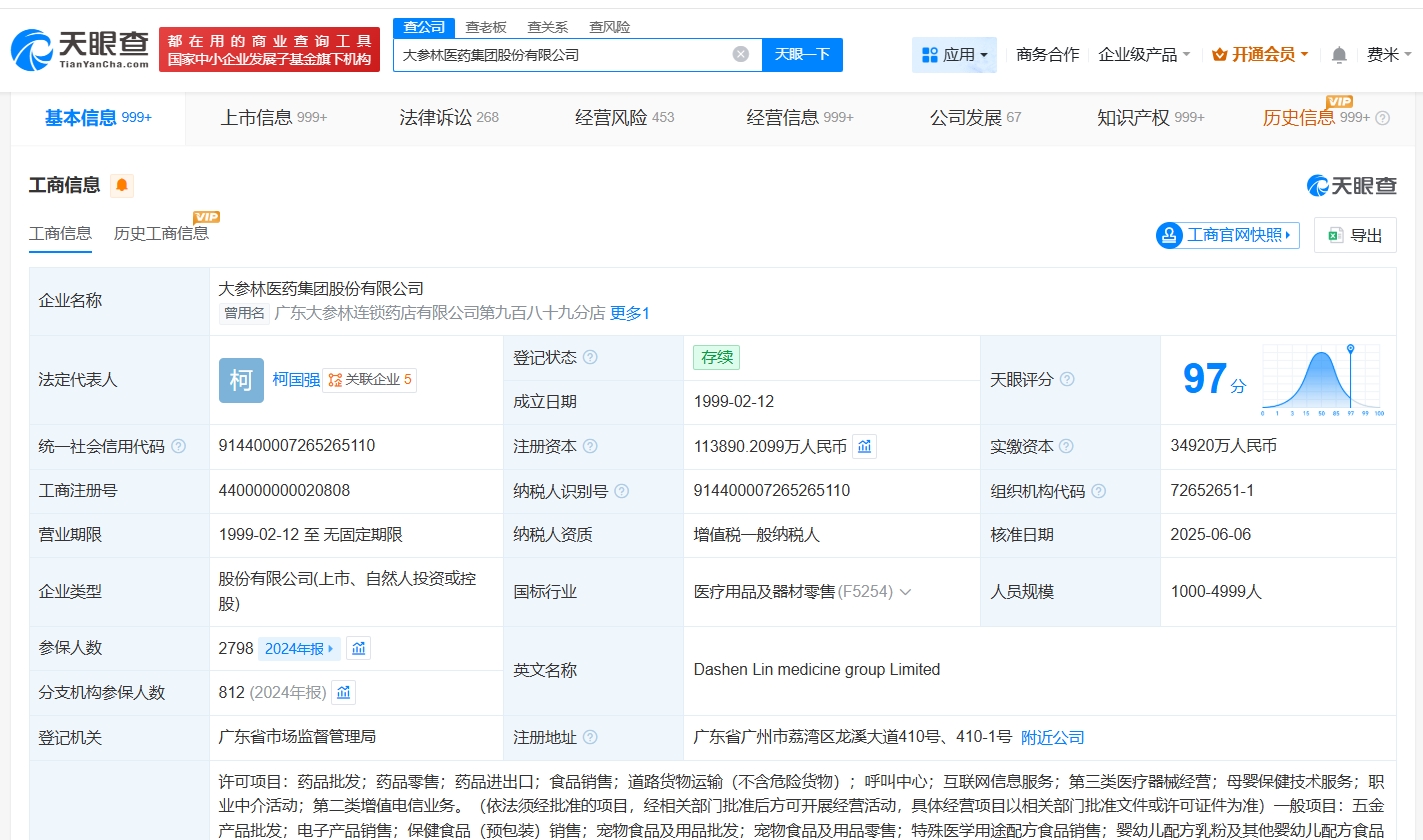Open legal representative 柯国强 link

coord(296,380)
